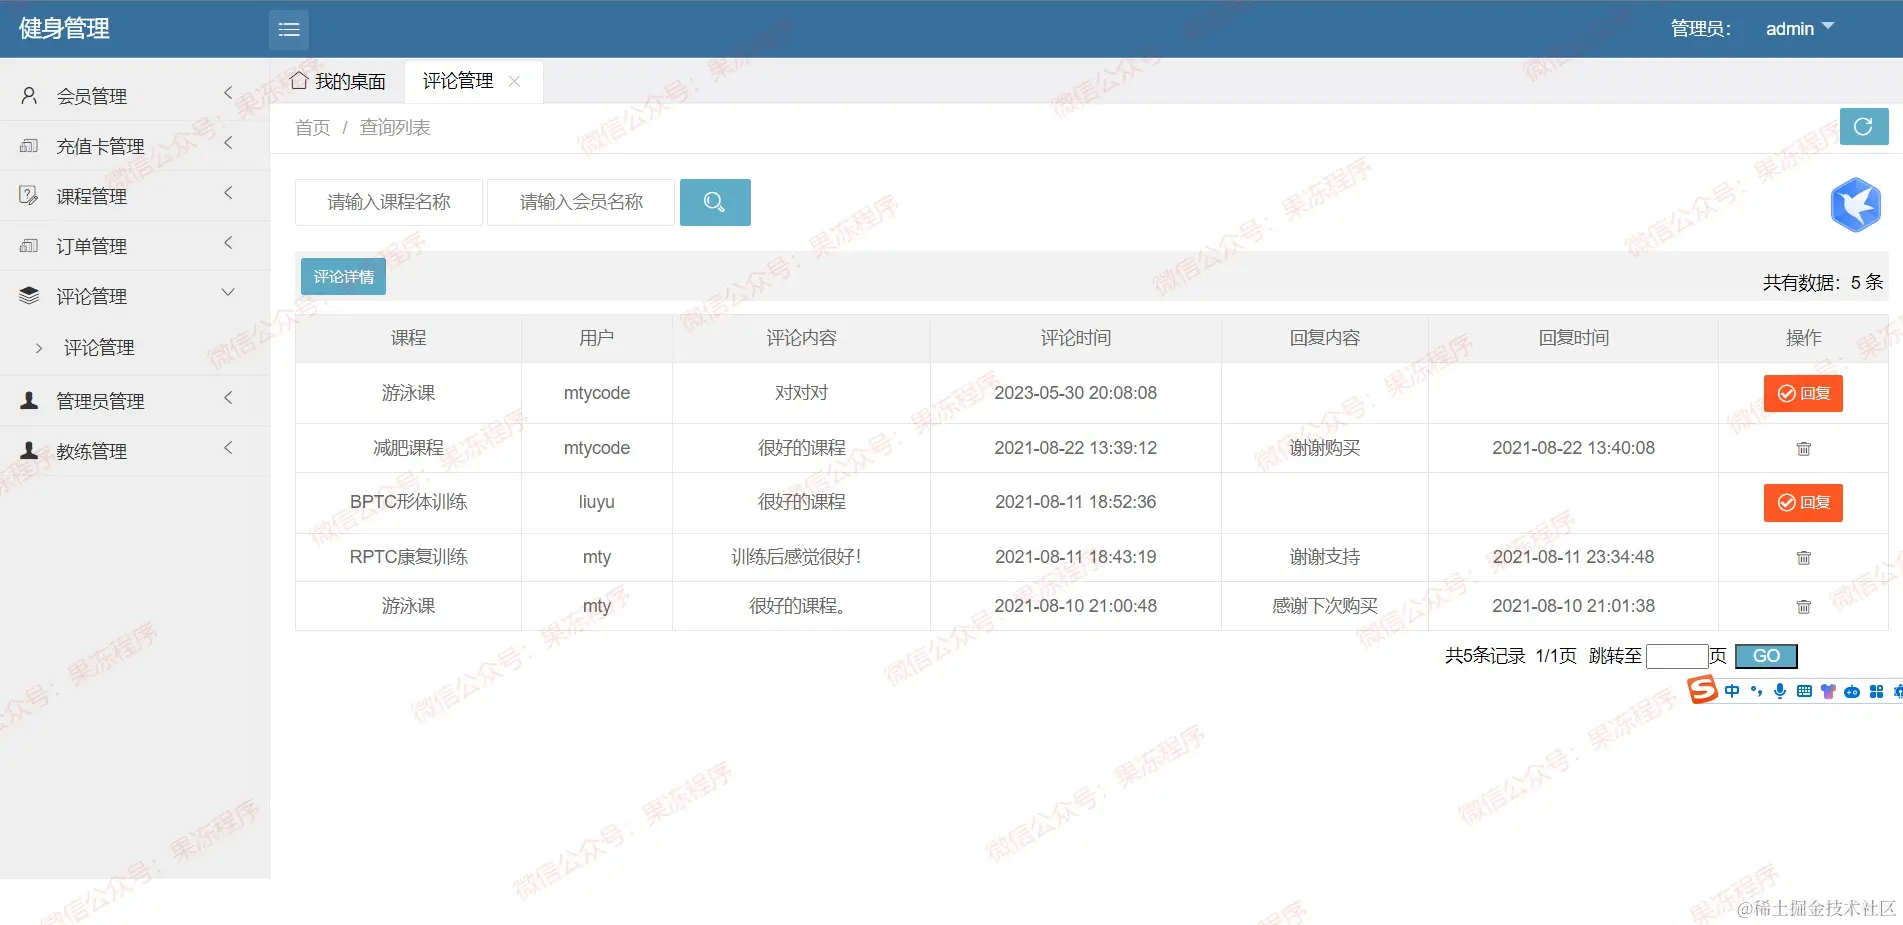
Task: Delete the 减肥课程 comment row
Action: point(1804,449)
